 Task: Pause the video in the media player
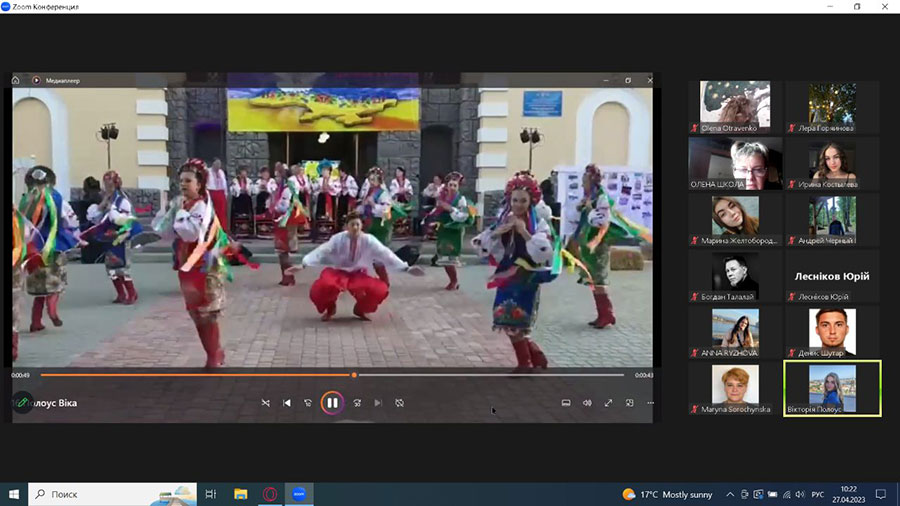pos(332,403)
